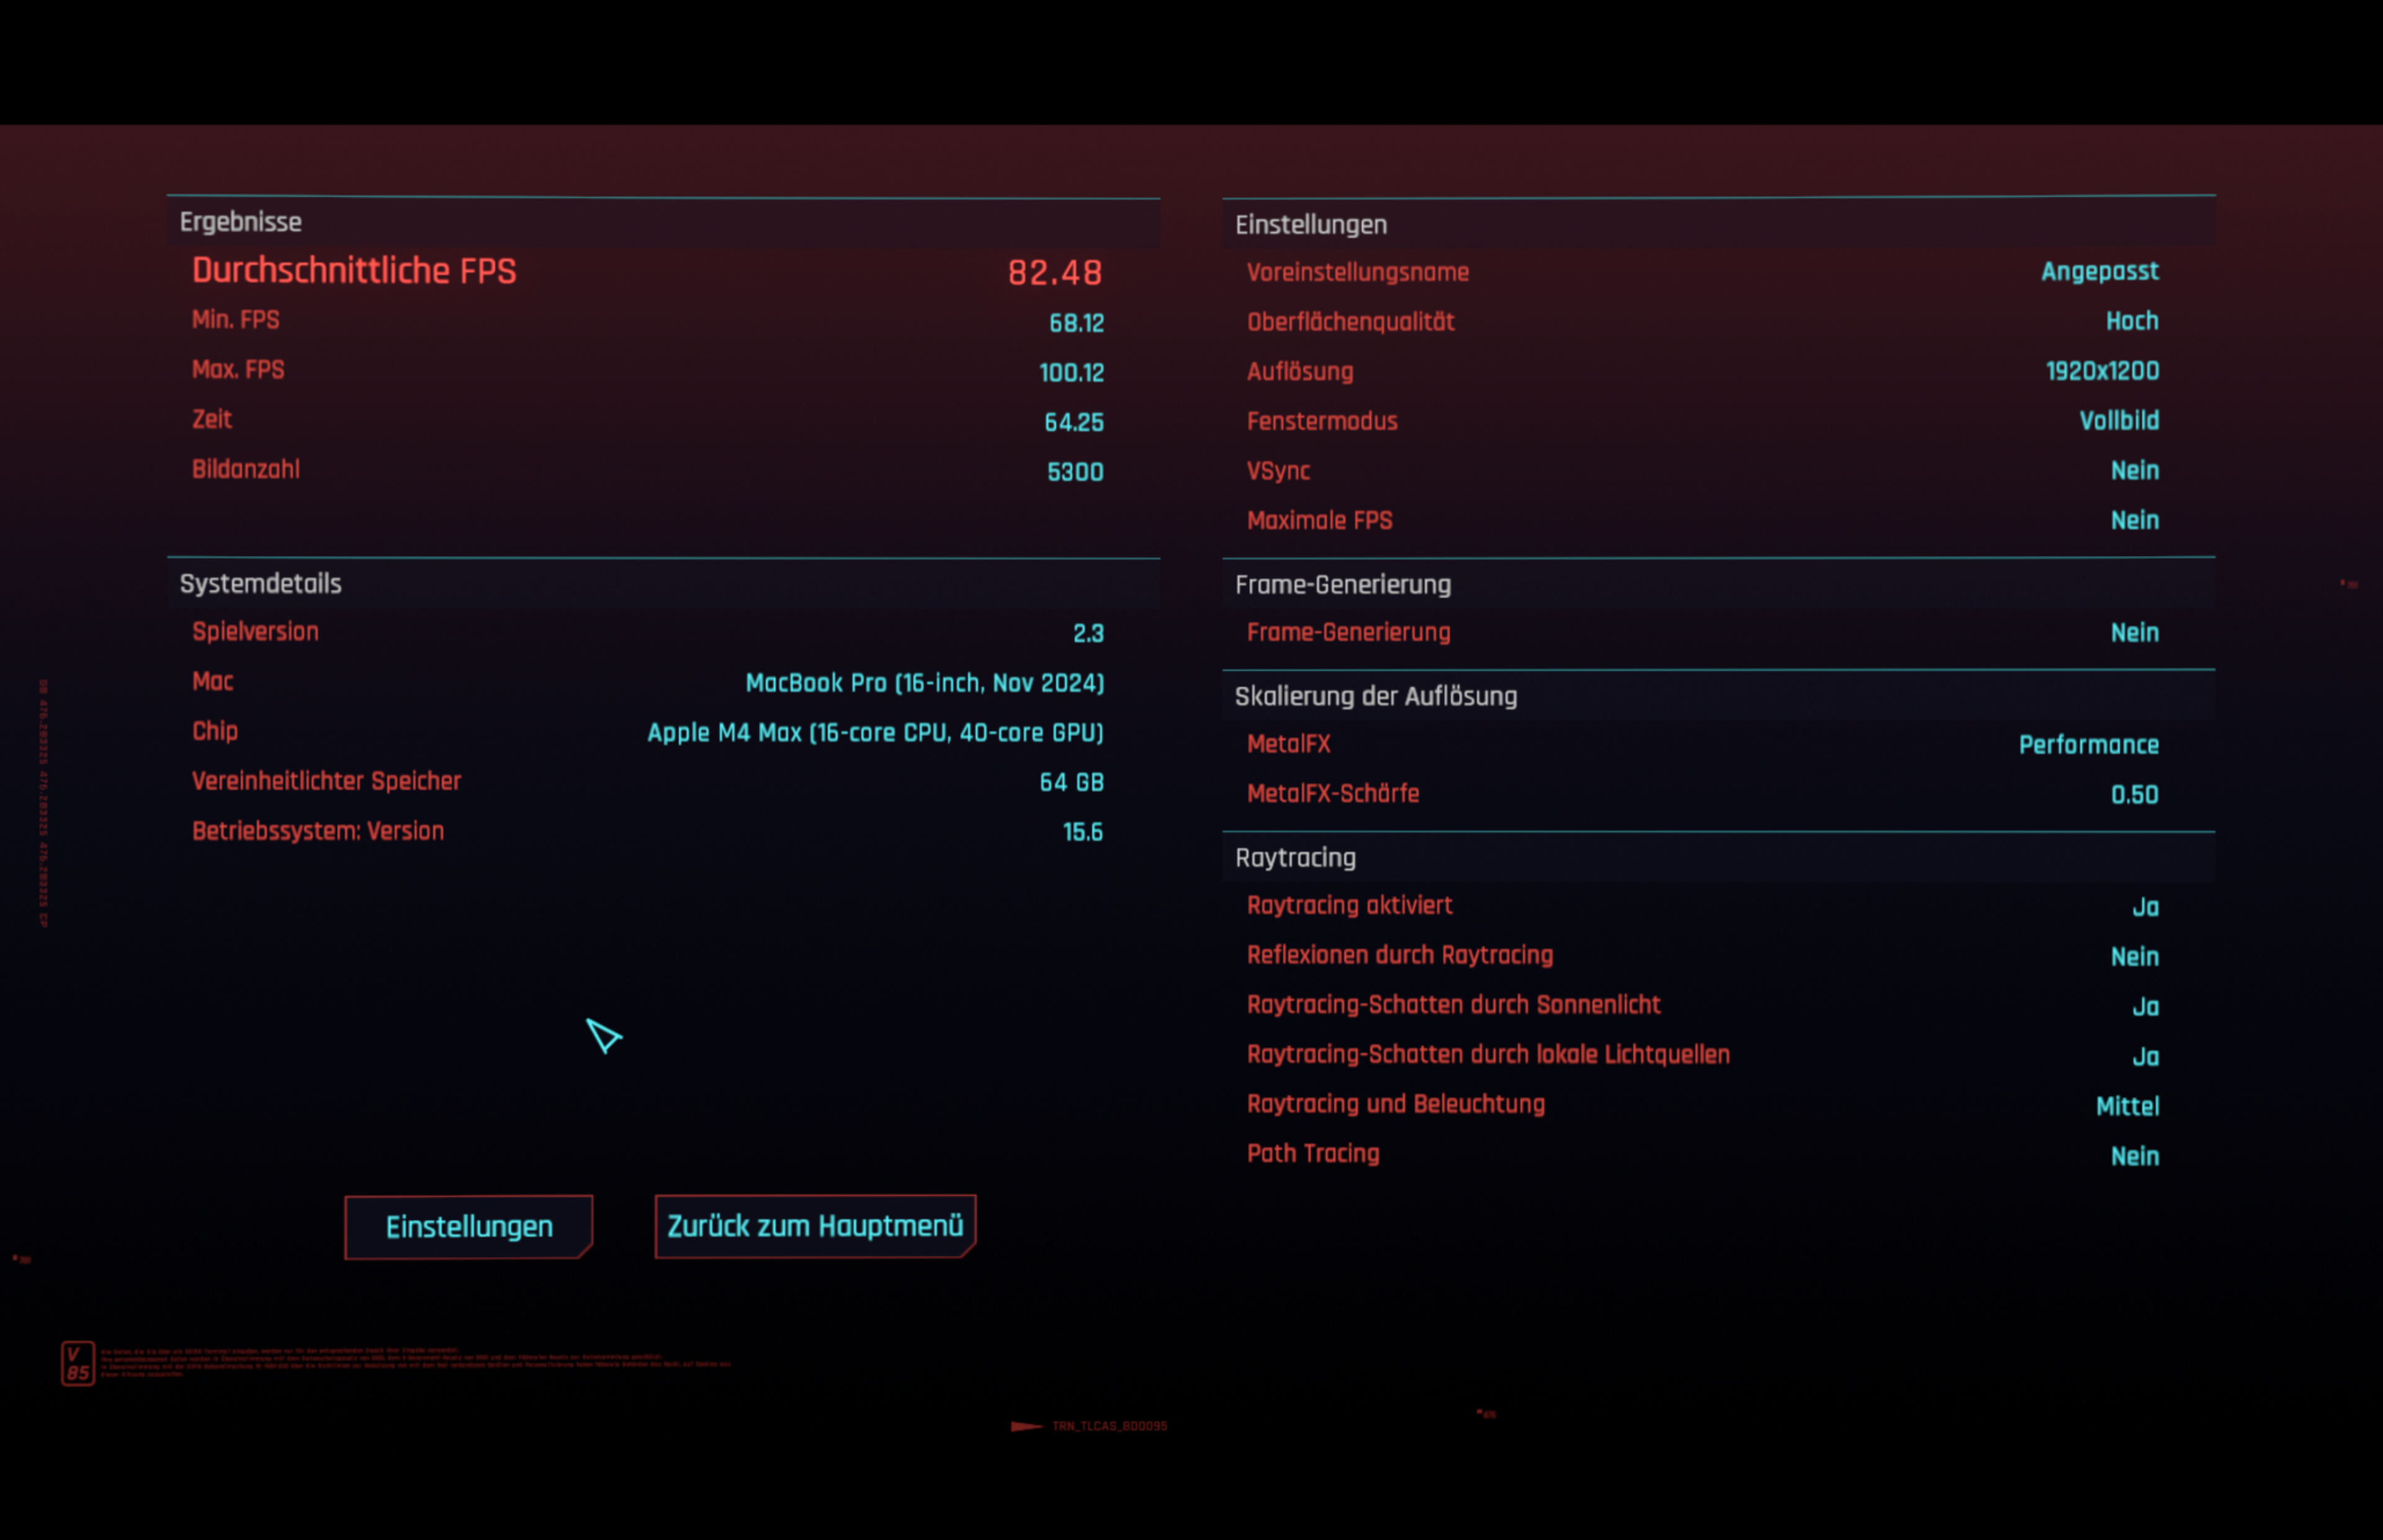Click the Einstellungen button
The height and width of the screenshot is (1540, 2383).
pos(468,1226)
